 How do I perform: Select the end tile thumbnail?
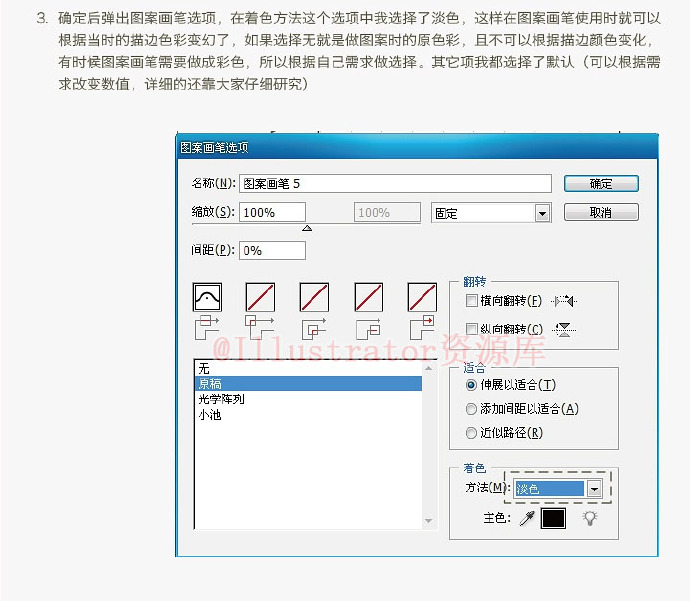tap(422, 297)
